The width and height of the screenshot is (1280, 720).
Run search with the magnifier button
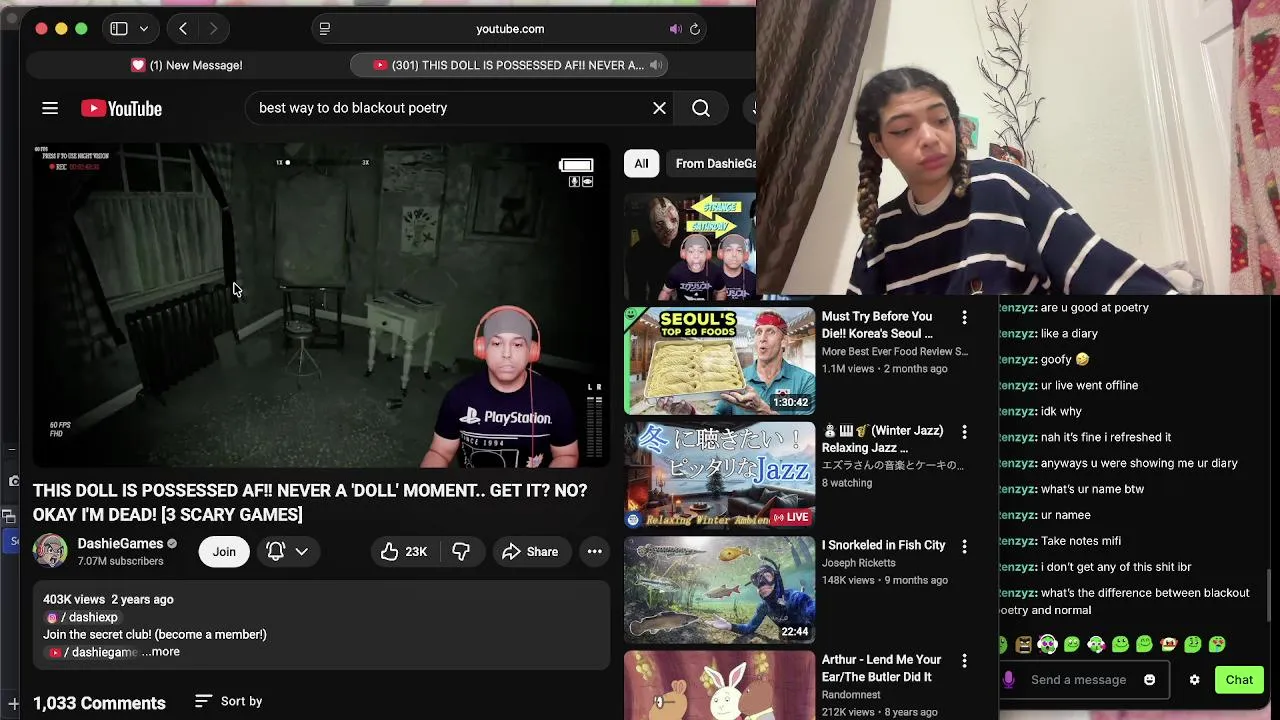click(701, 108)
